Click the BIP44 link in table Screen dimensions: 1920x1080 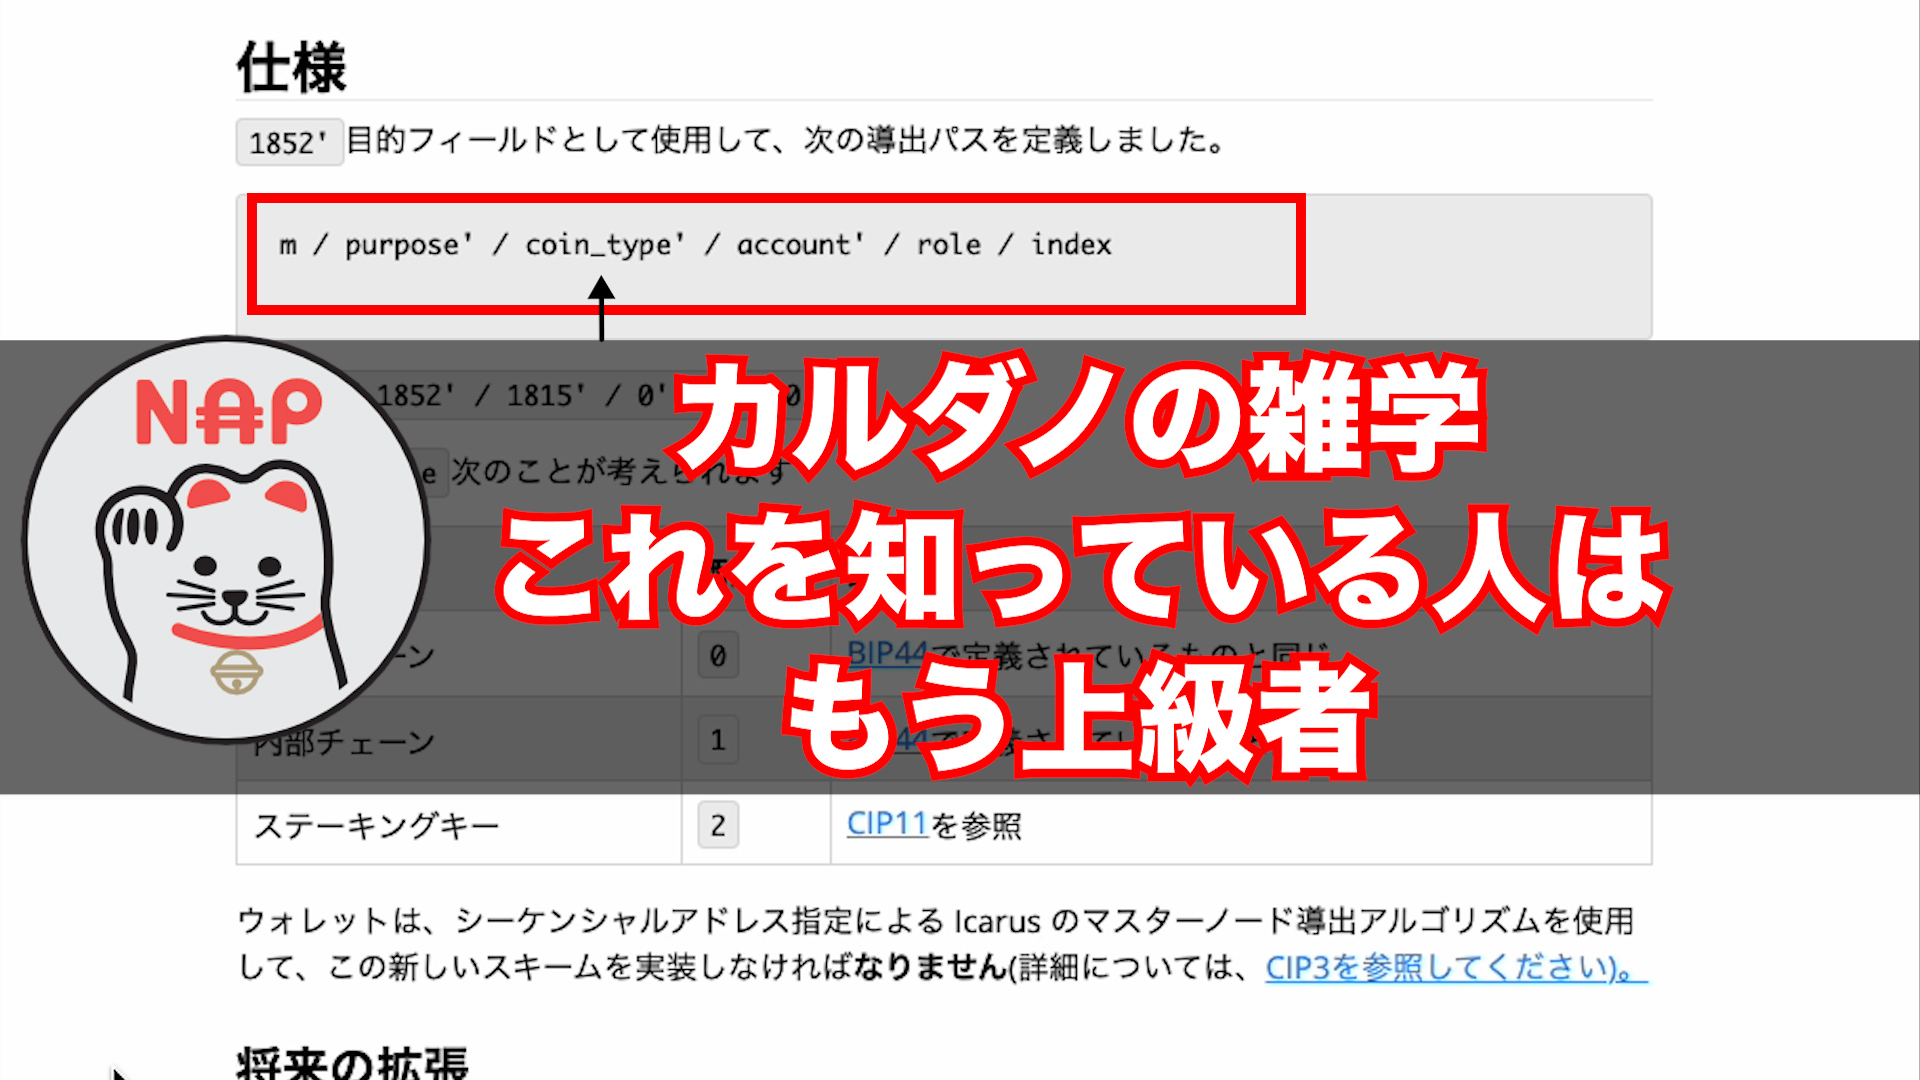click(886, 653)
